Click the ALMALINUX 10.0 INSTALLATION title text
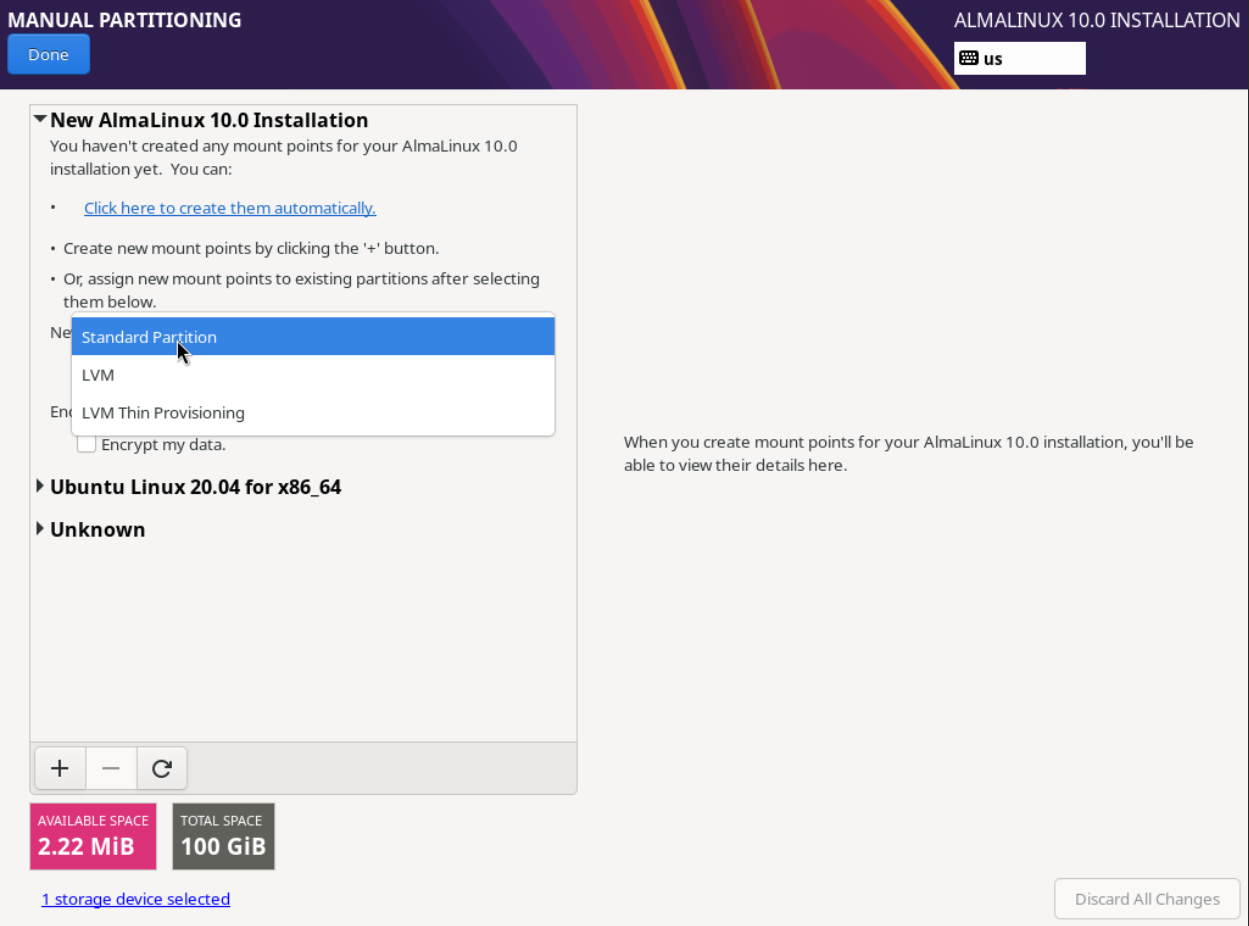Viewport: 1249px width, 926px height. (x=1097, y=20)
